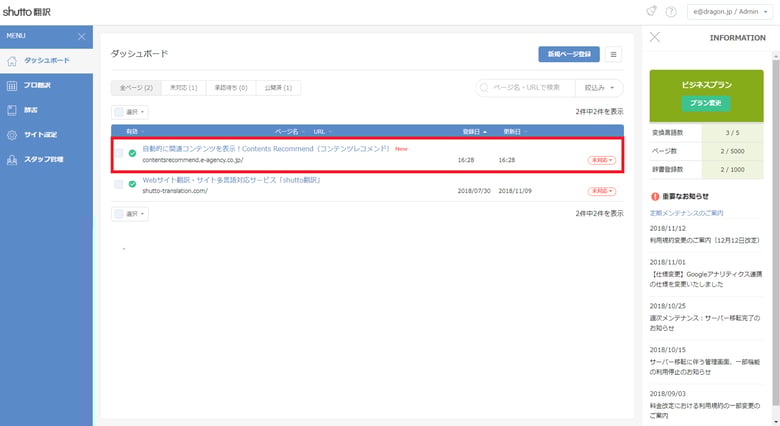
Task: Toggle green 有効 check for Contents Recommend row
Action: [x=132, y=153]
